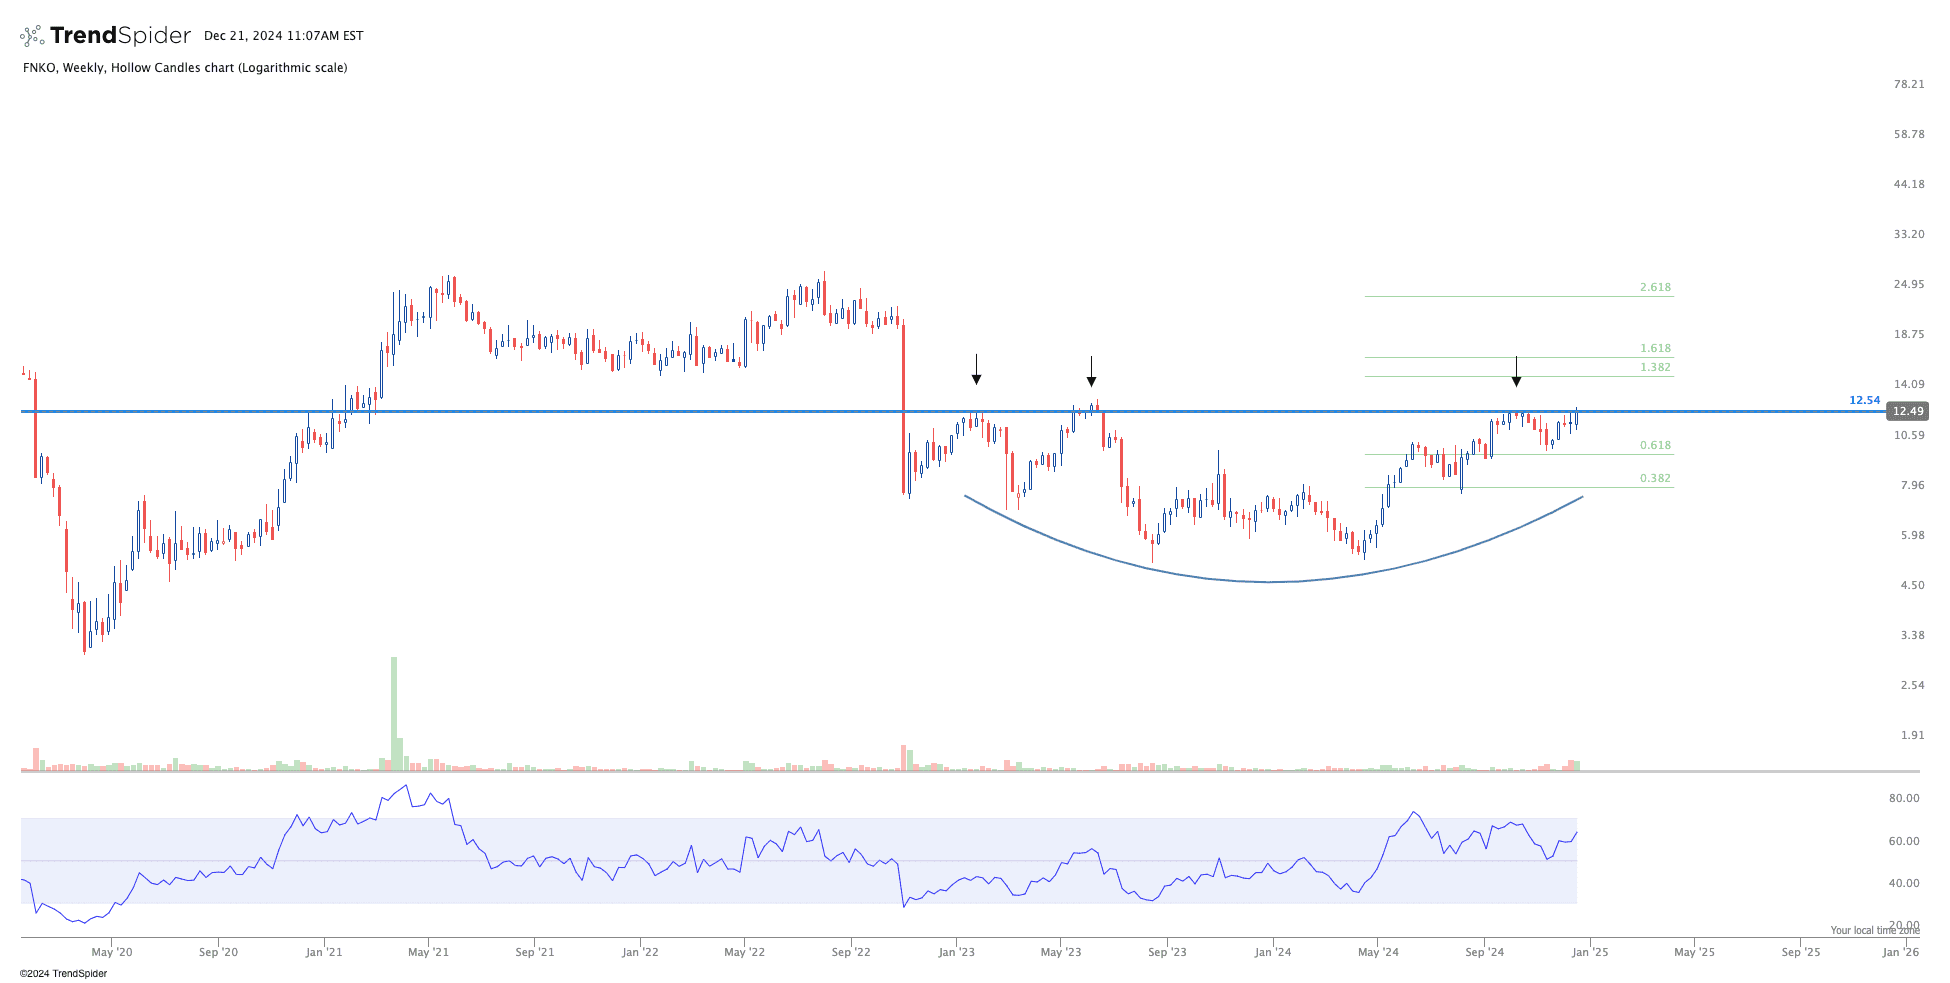Click the May '21 date on time axis

428,952
